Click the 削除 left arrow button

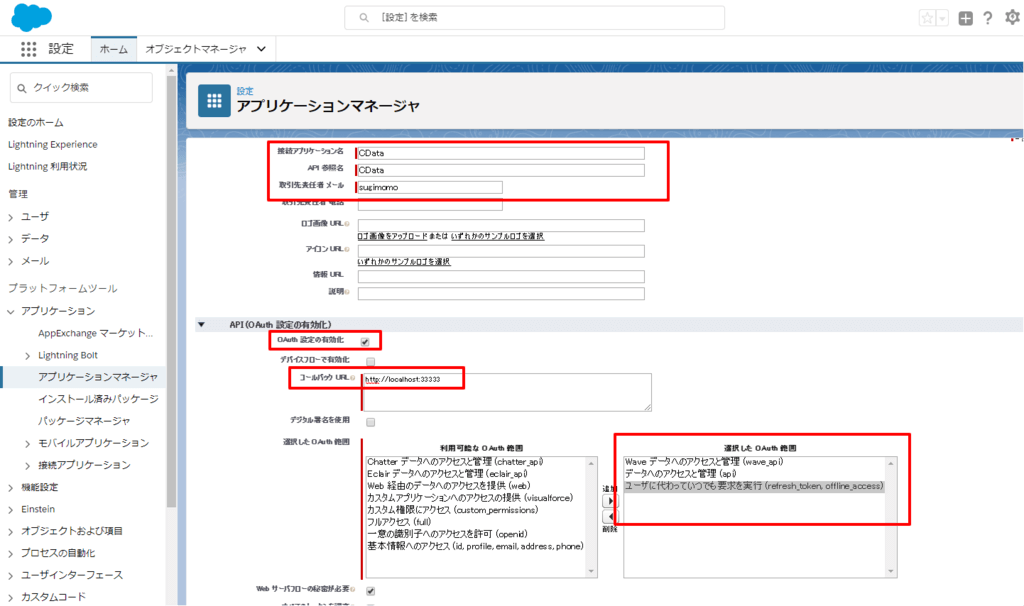609,517
